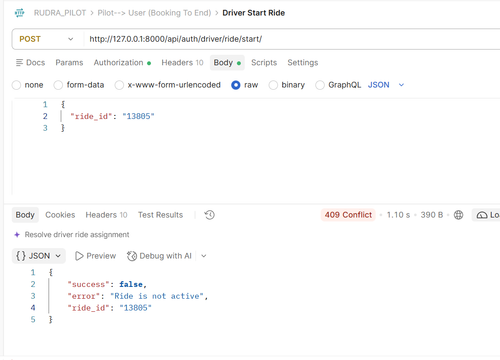Click the "Ride is not active" error text
The image size is (500, 360).
pos(157,296)
